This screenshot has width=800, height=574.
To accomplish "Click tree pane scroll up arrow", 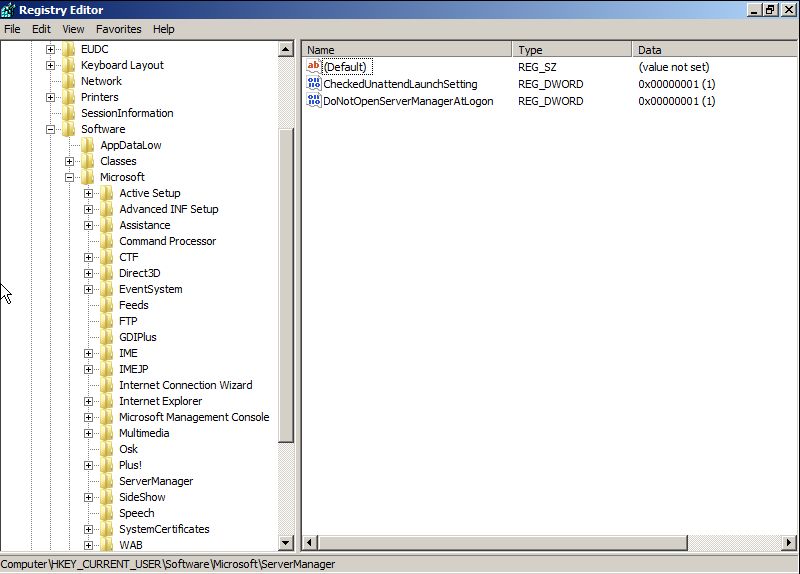I will pos(286,49).
